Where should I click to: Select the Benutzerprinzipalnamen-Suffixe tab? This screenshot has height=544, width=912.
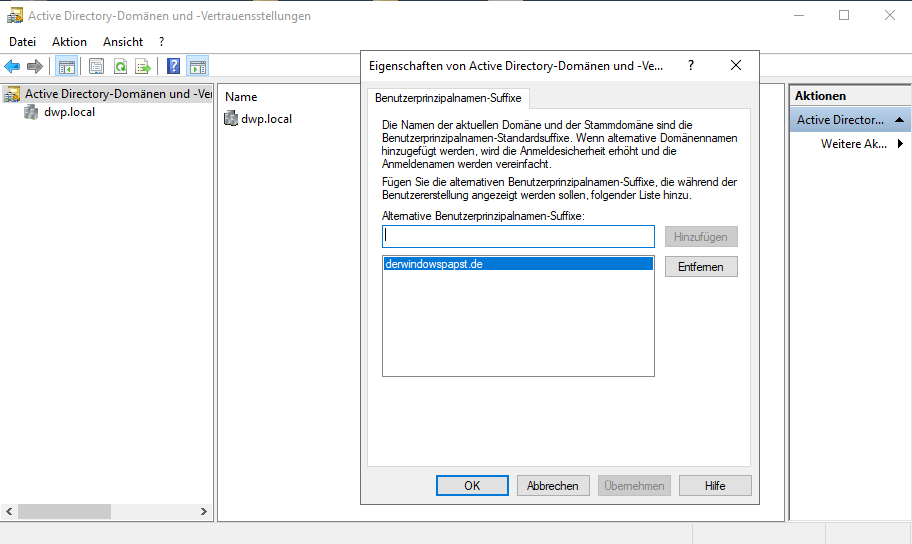coord(448,98)
